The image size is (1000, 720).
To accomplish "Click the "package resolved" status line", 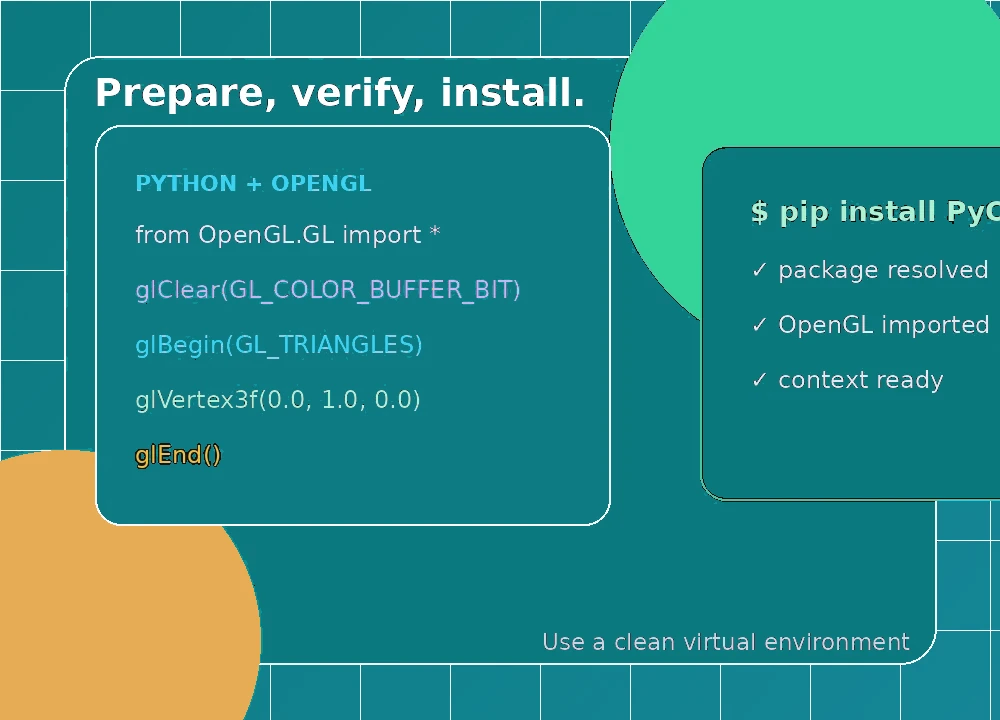I will pos(870,270).
